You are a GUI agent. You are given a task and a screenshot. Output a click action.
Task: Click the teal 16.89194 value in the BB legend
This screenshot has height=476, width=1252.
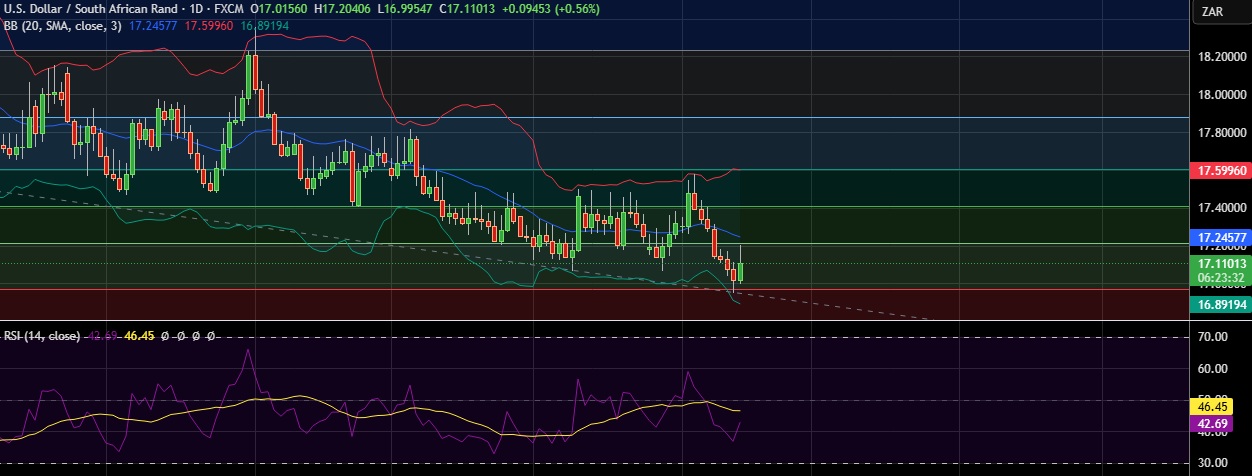[x=263, y=25]
